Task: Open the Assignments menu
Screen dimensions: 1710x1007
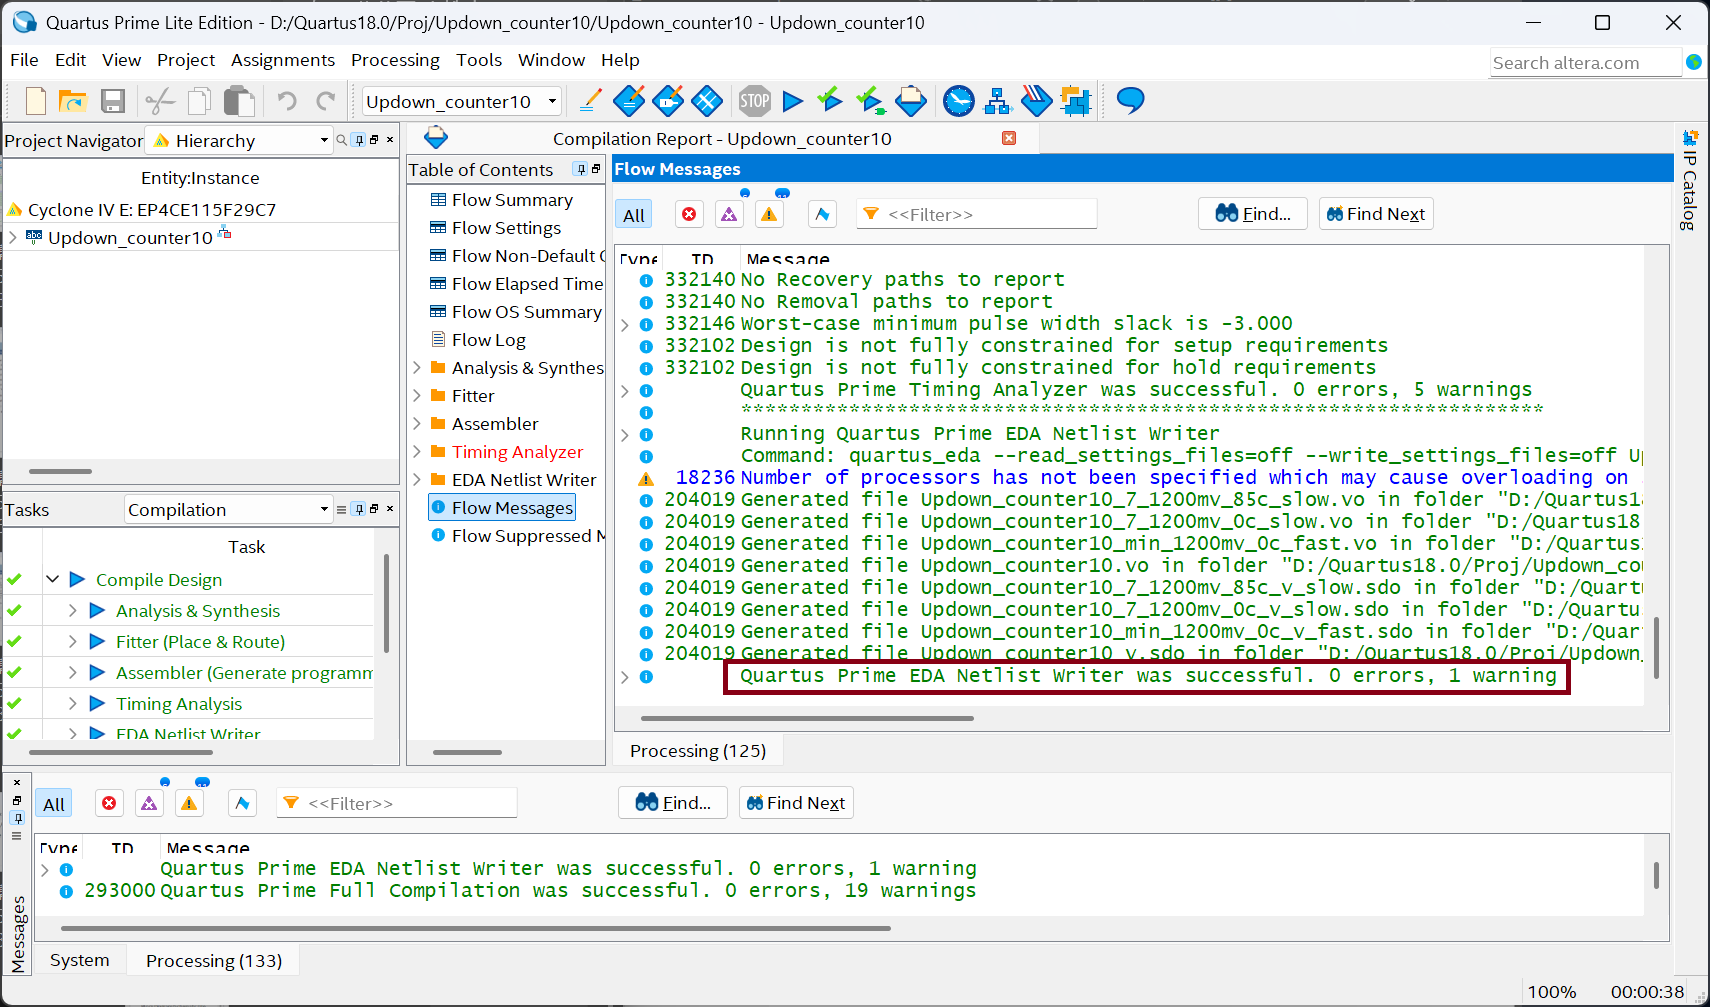Action: tap(283, 60)
